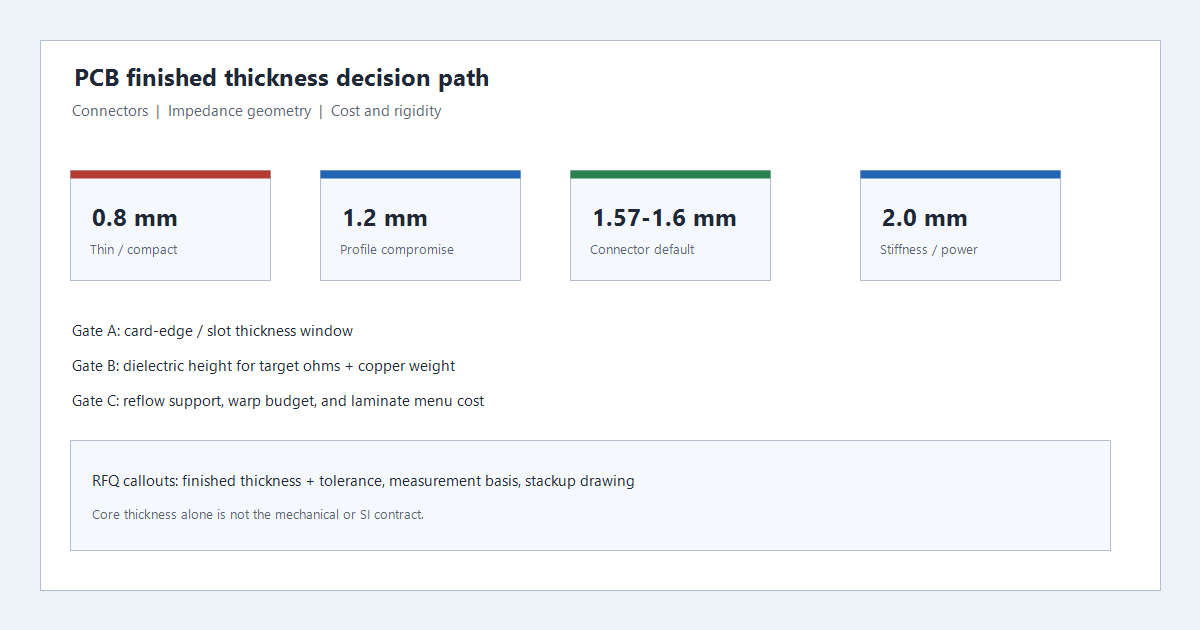This screenshot has height=630, width=1200.
Task: Click the title 'PCB finished thickness decision path'
Action: pyautogui.click(x=282, y=78)
